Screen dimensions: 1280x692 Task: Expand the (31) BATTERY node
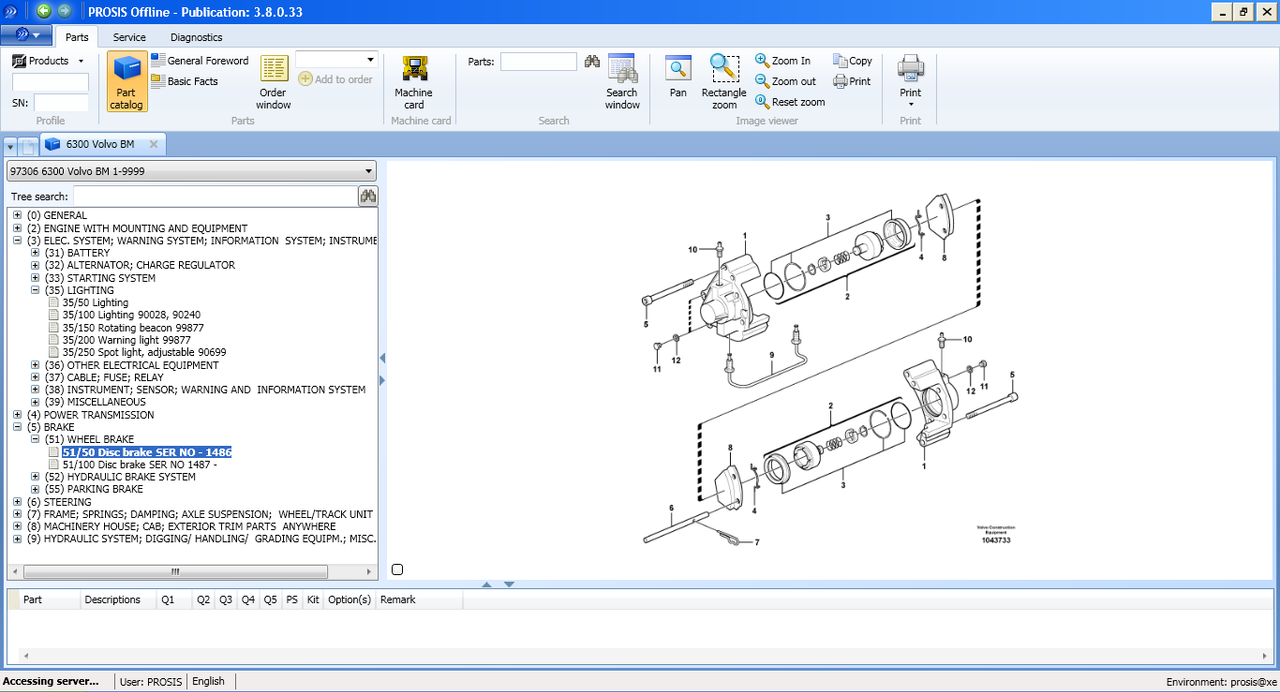click(35, 253)
